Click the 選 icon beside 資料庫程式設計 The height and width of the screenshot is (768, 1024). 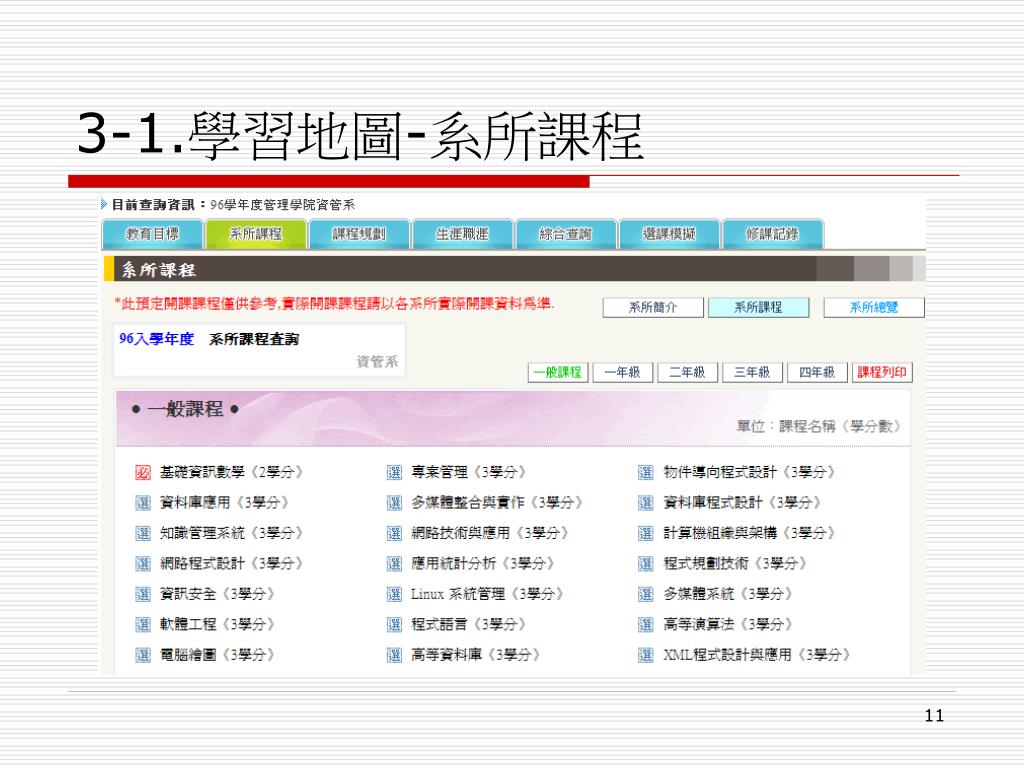click(x=646, y=503)
